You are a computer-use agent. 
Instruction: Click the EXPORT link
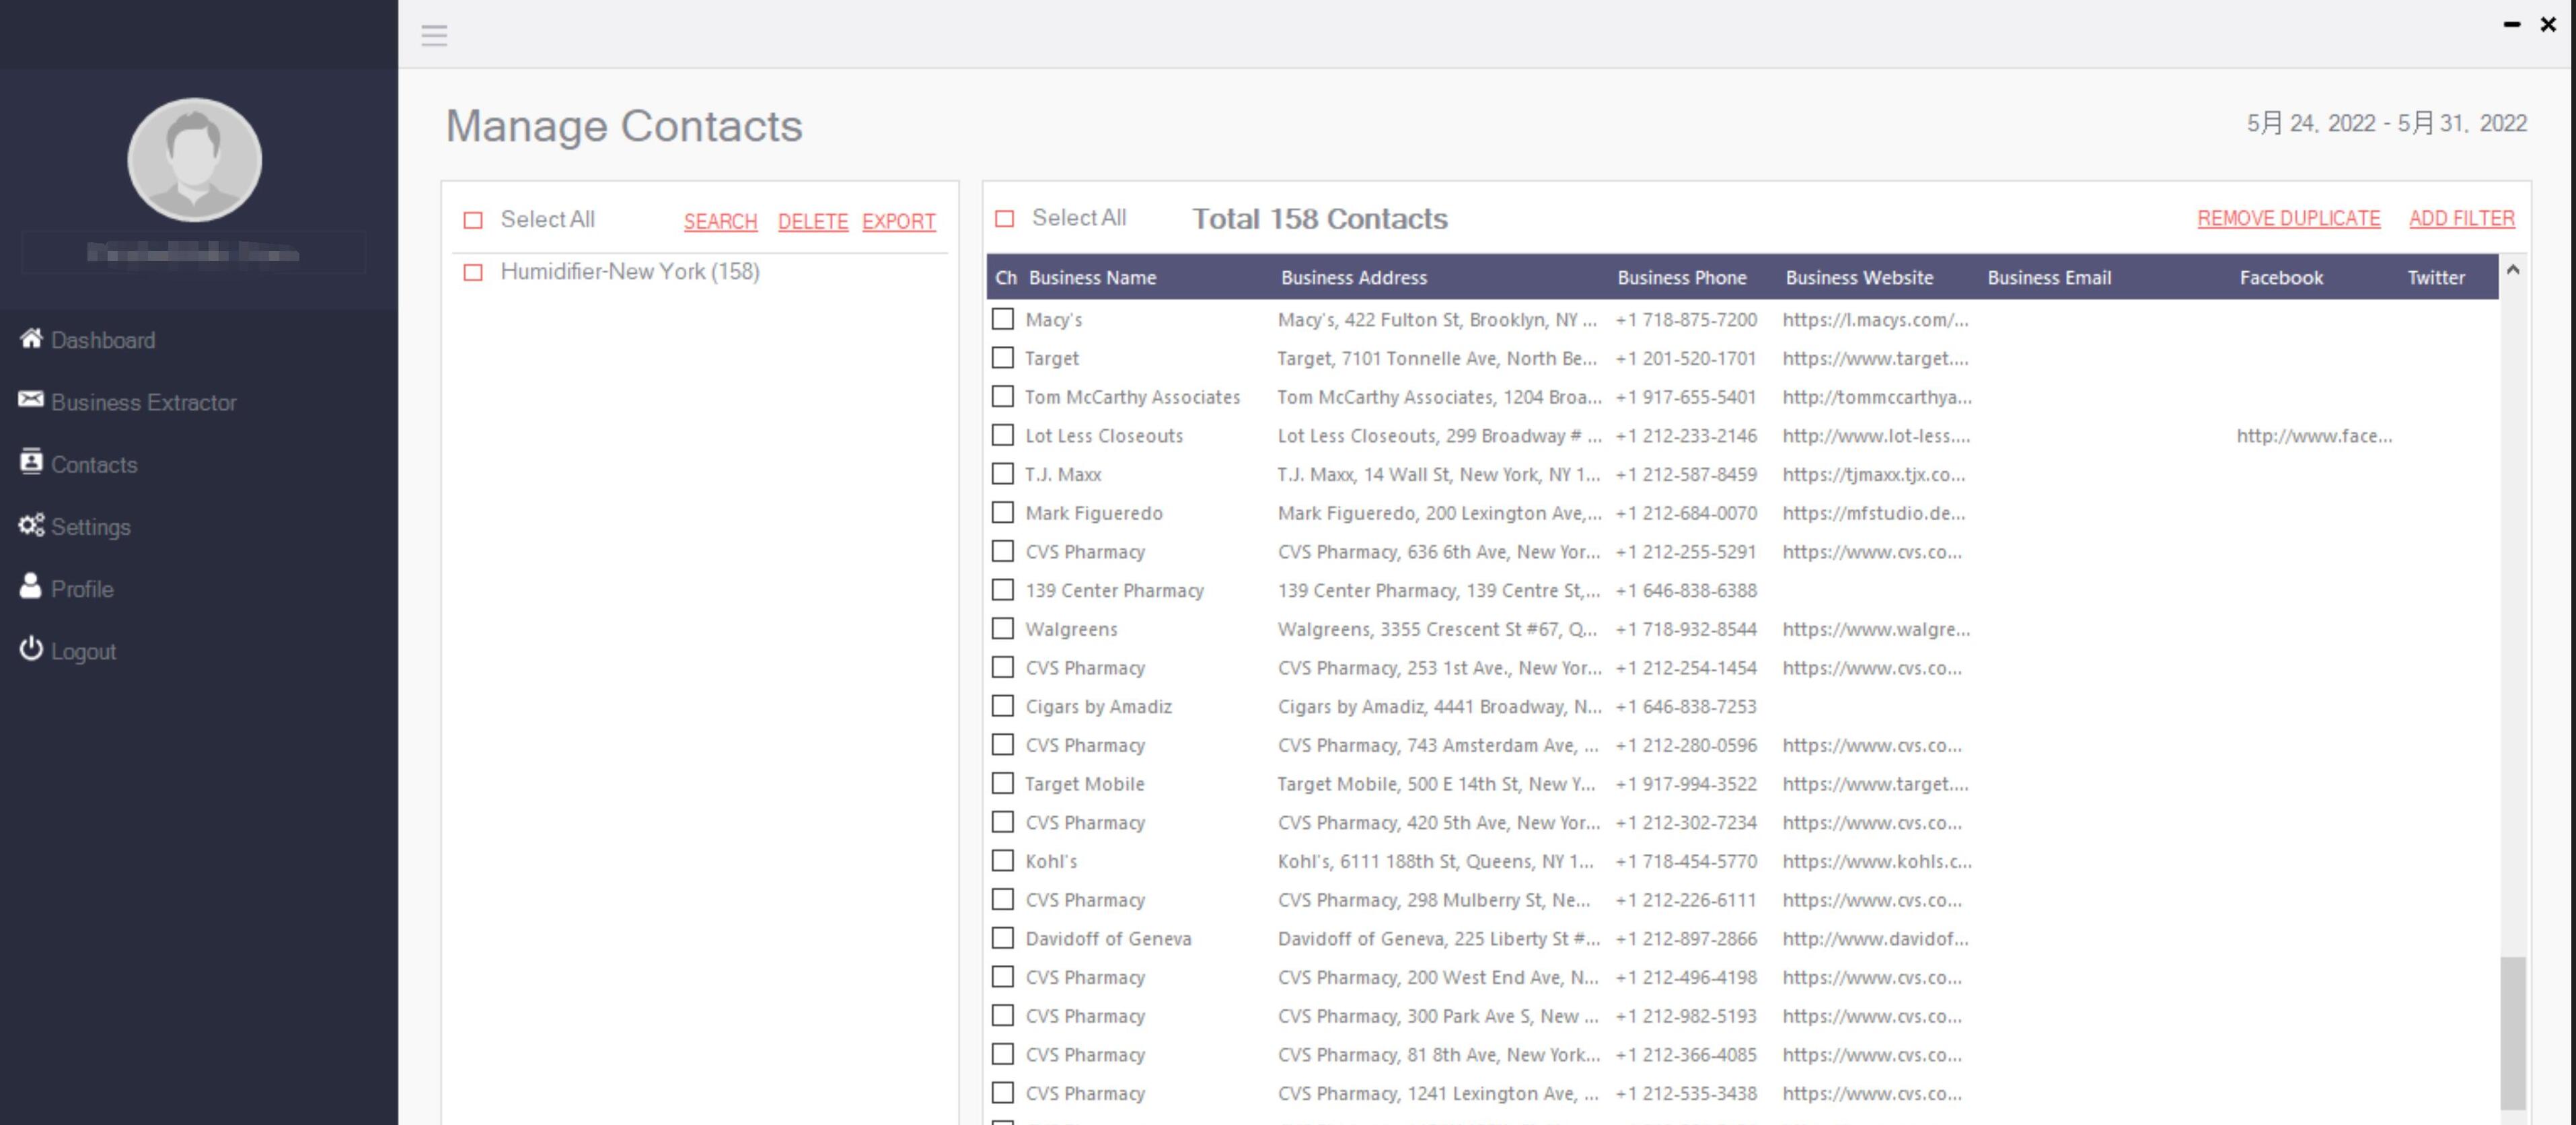pos(898,221)
